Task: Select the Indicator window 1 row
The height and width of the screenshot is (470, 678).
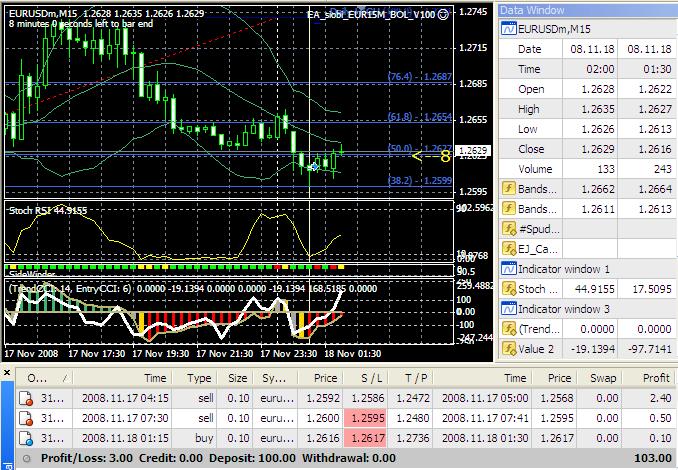Action: tap(587, 269)
